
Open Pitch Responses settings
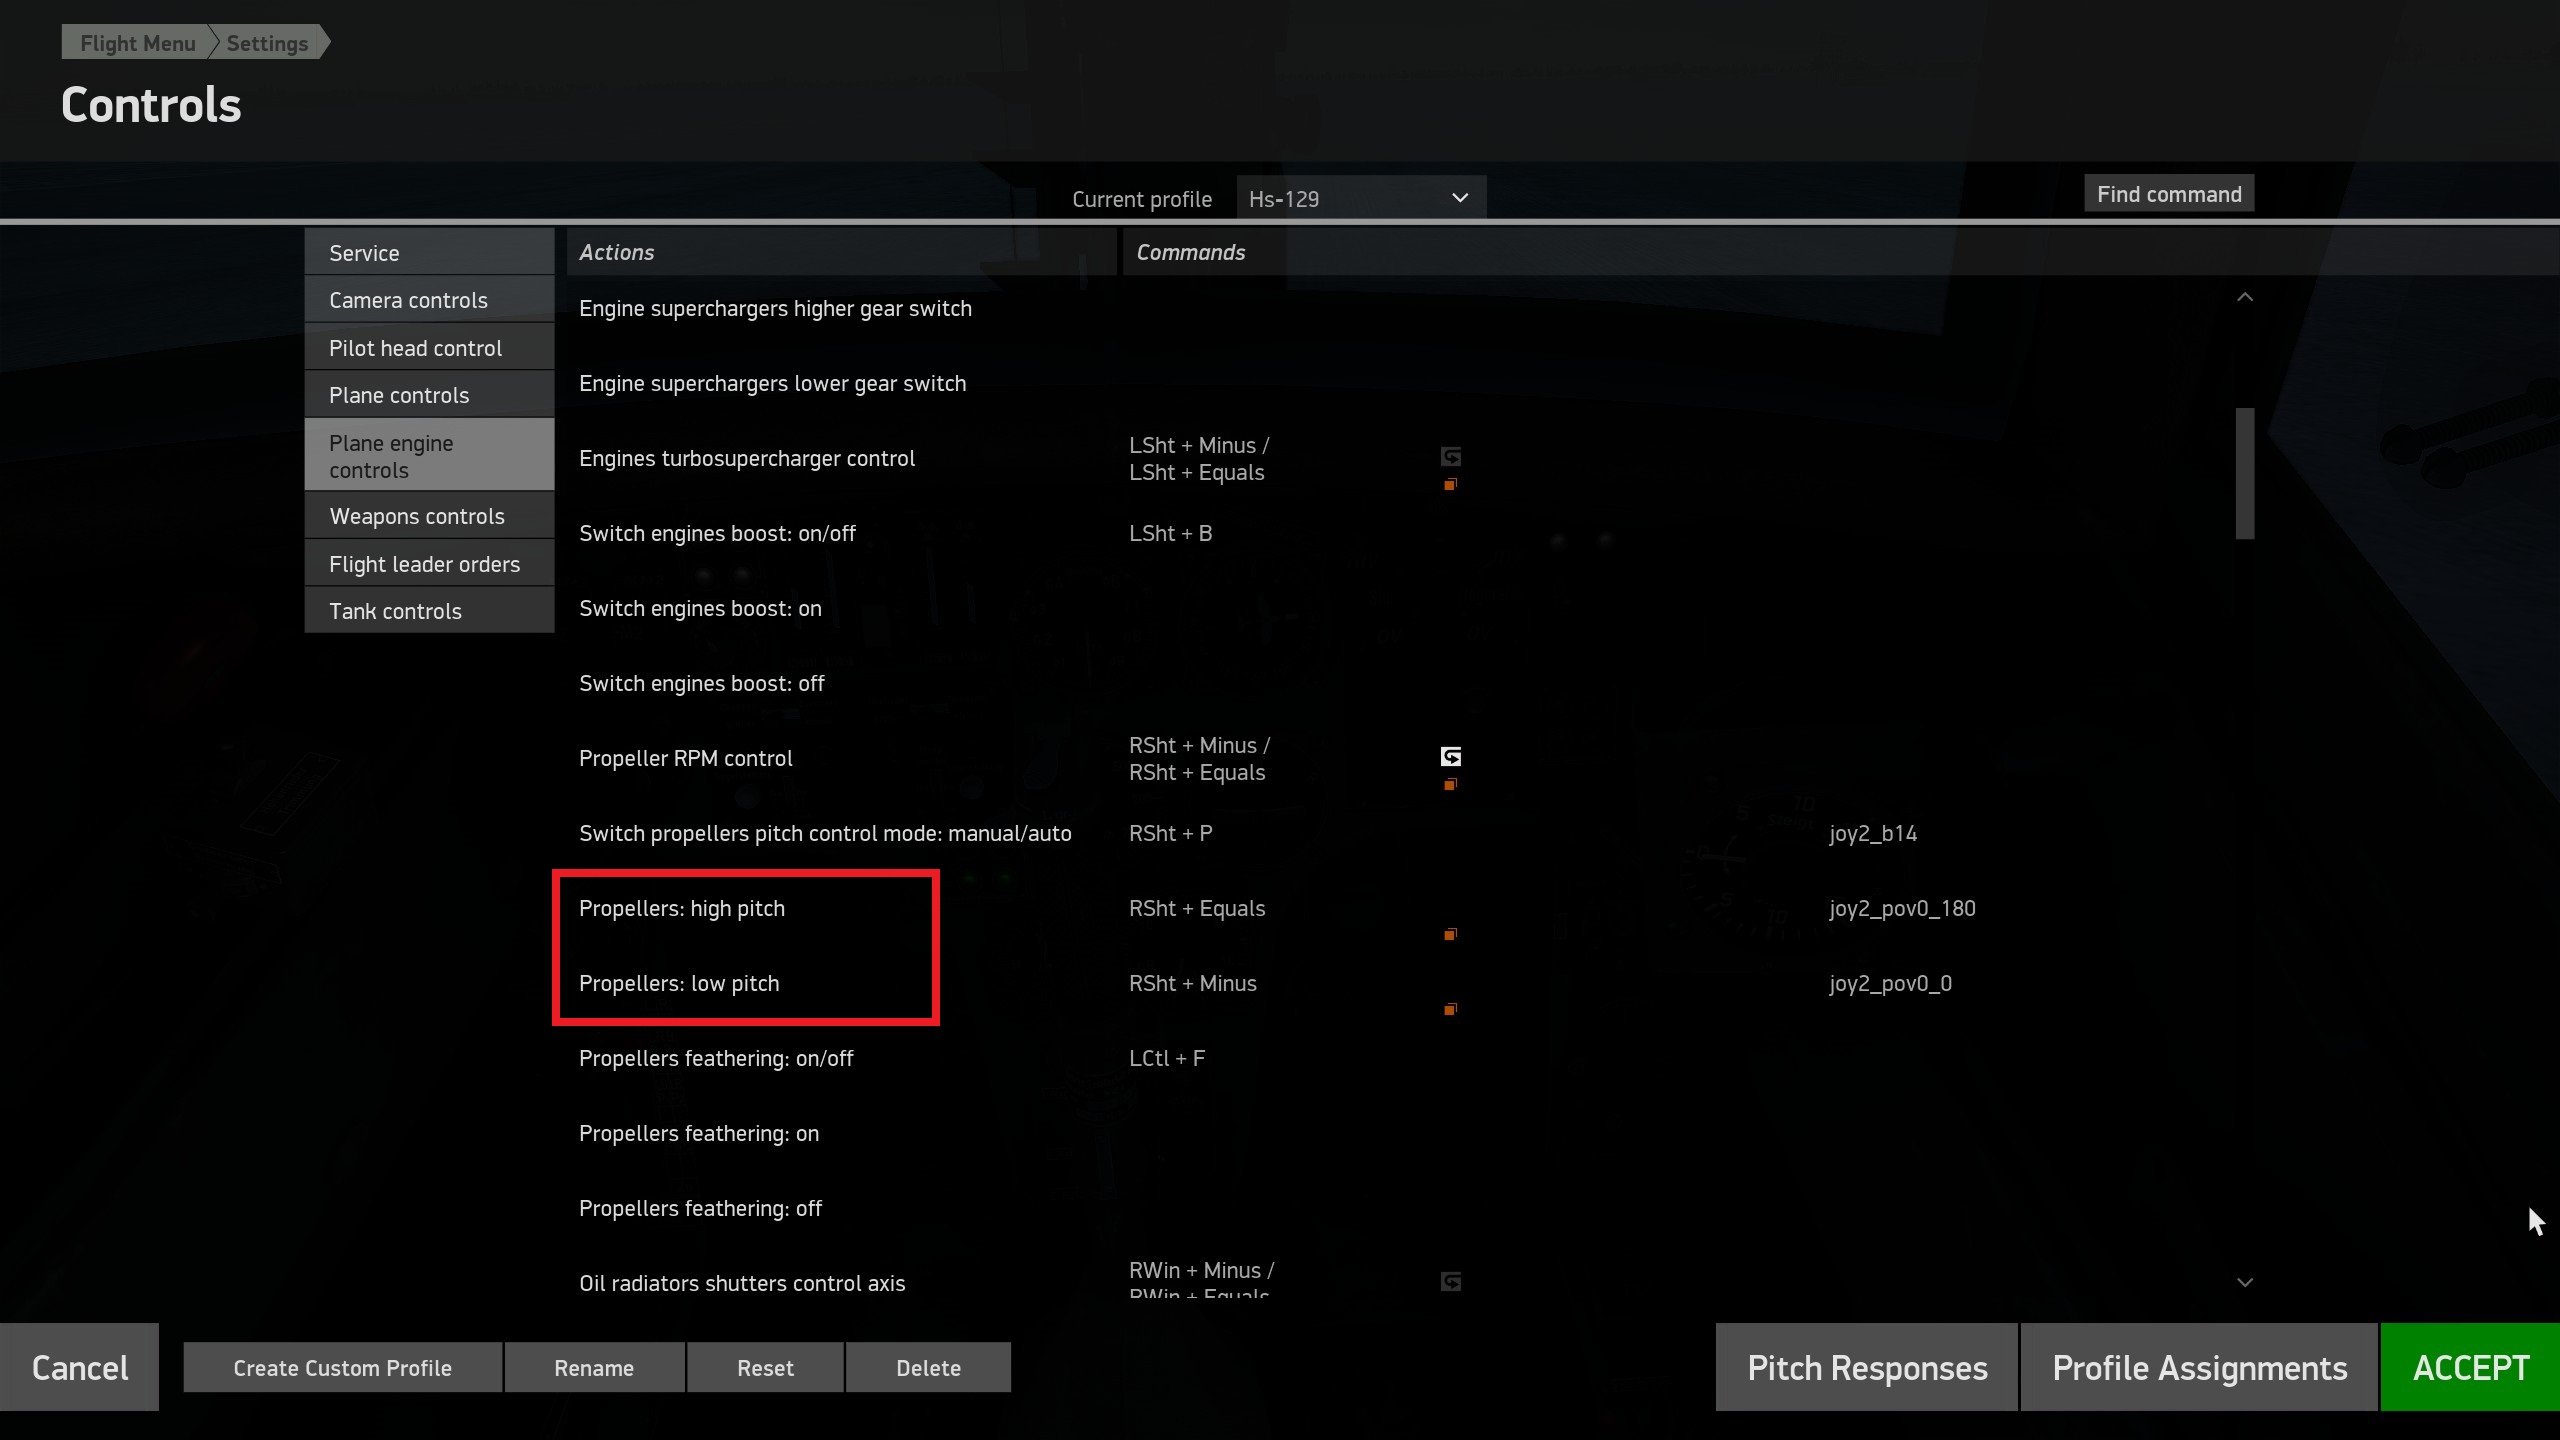[x=1866, y=1367]
